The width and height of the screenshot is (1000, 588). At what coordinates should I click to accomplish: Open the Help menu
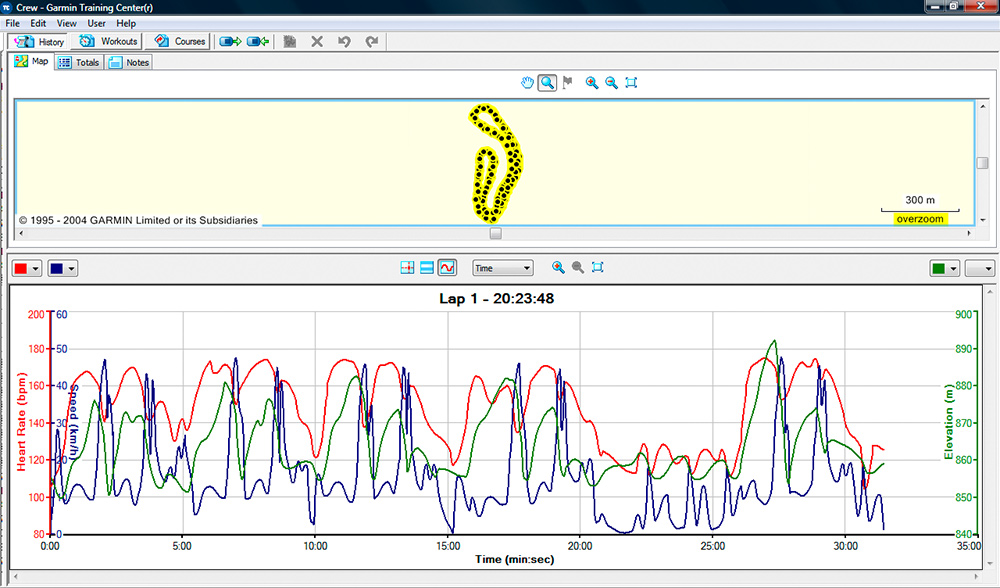126,23
